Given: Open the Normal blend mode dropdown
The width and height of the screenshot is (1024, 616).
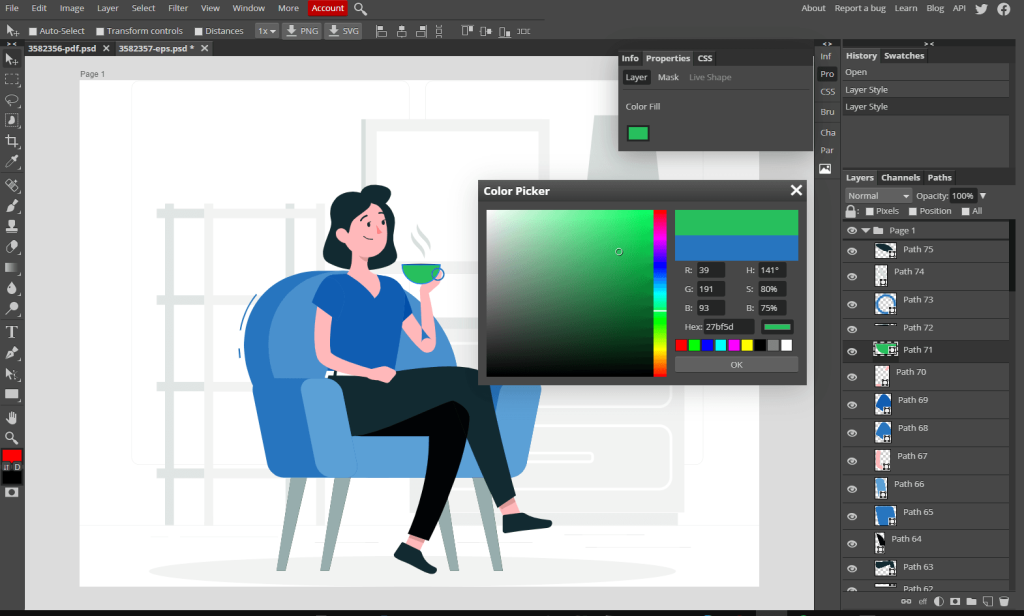Looking at the screenshot, I should pos(878,196).
